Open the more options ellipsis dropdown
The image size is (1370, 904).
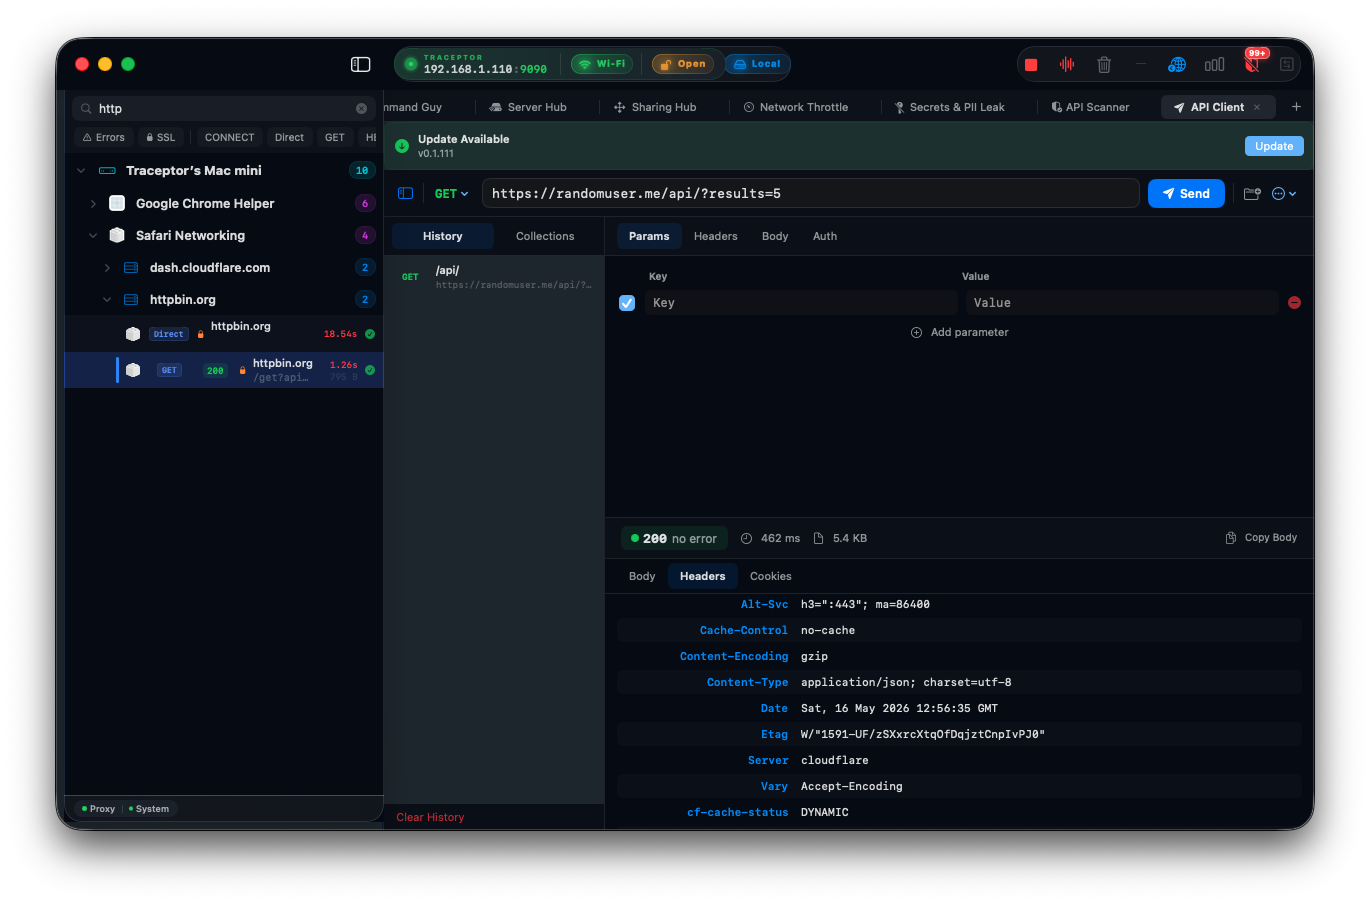pos(1284,193)
